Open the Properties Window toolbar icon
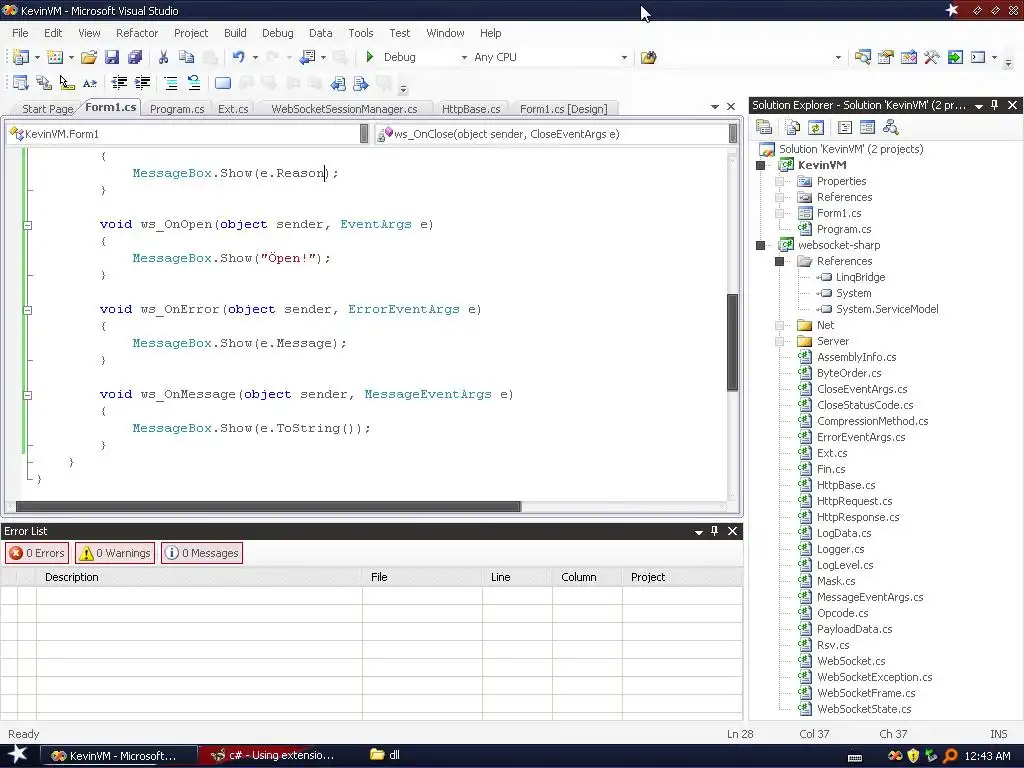 [x=886, y=57]
